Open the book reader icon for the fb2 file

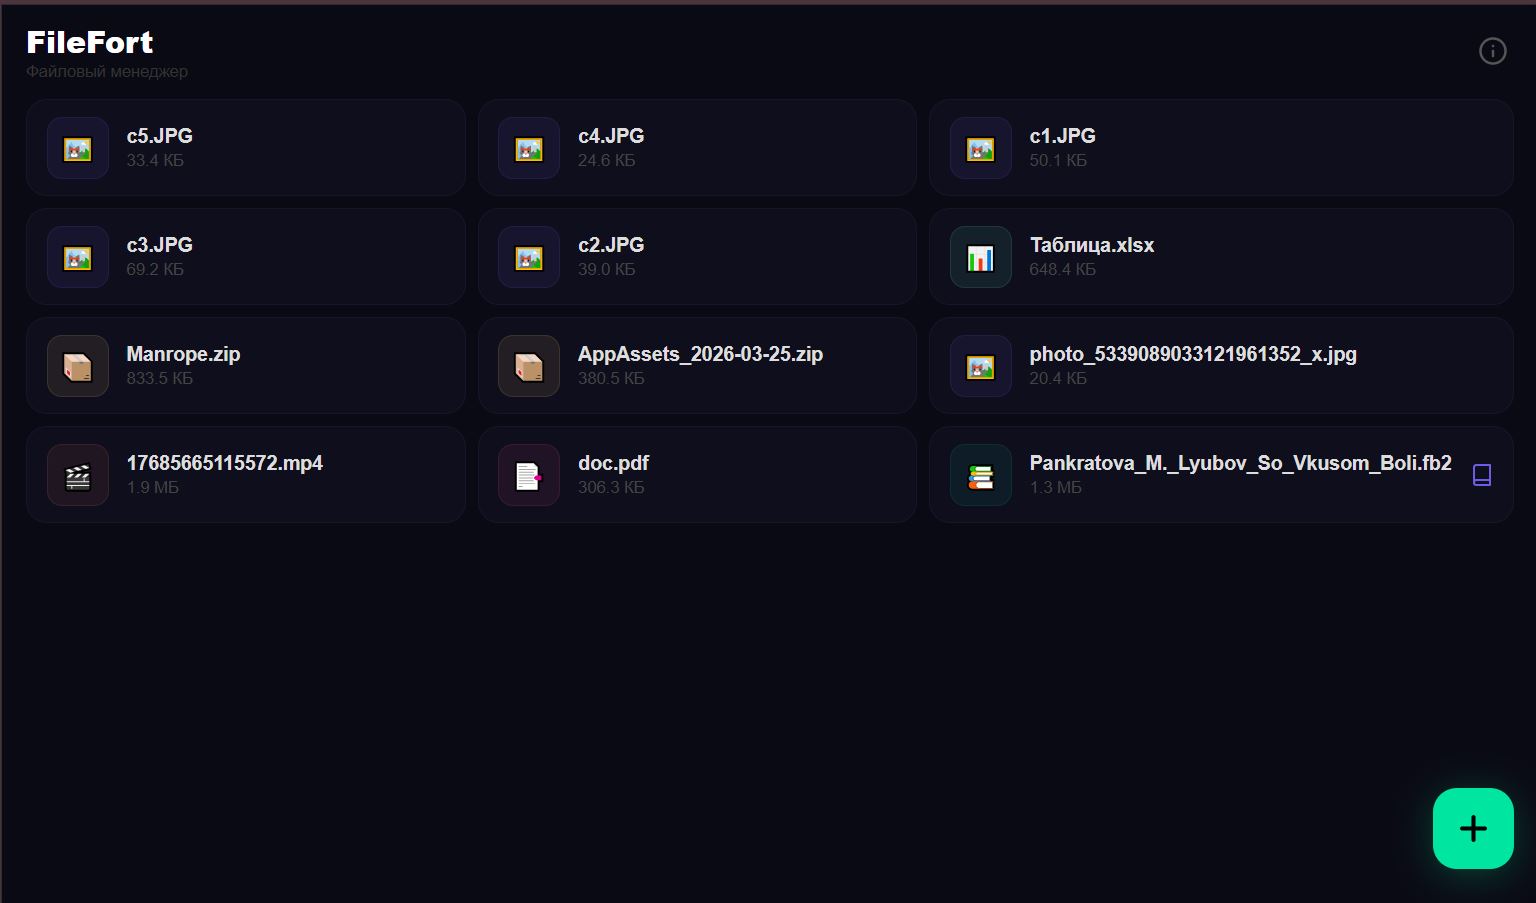point(1482,475)
